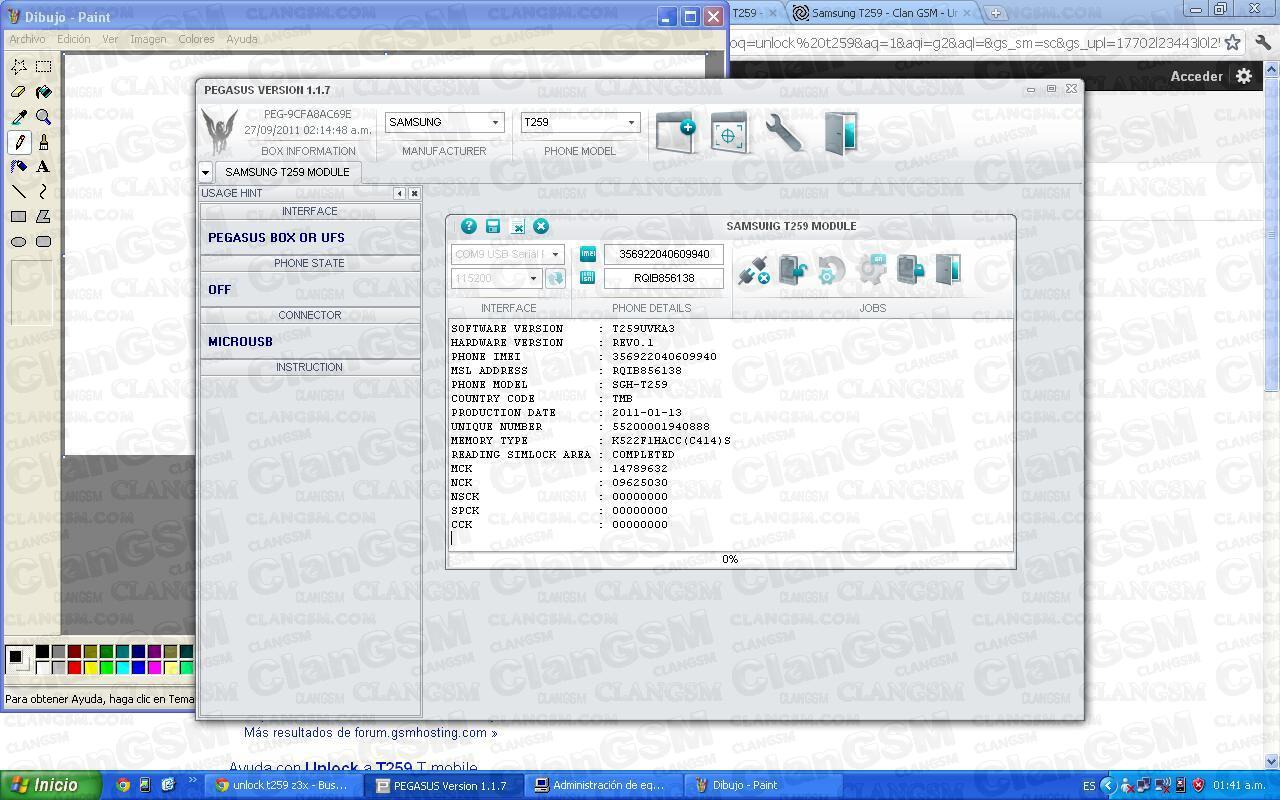Open the Imagen menu in Paint

click(x=148, y=39)
